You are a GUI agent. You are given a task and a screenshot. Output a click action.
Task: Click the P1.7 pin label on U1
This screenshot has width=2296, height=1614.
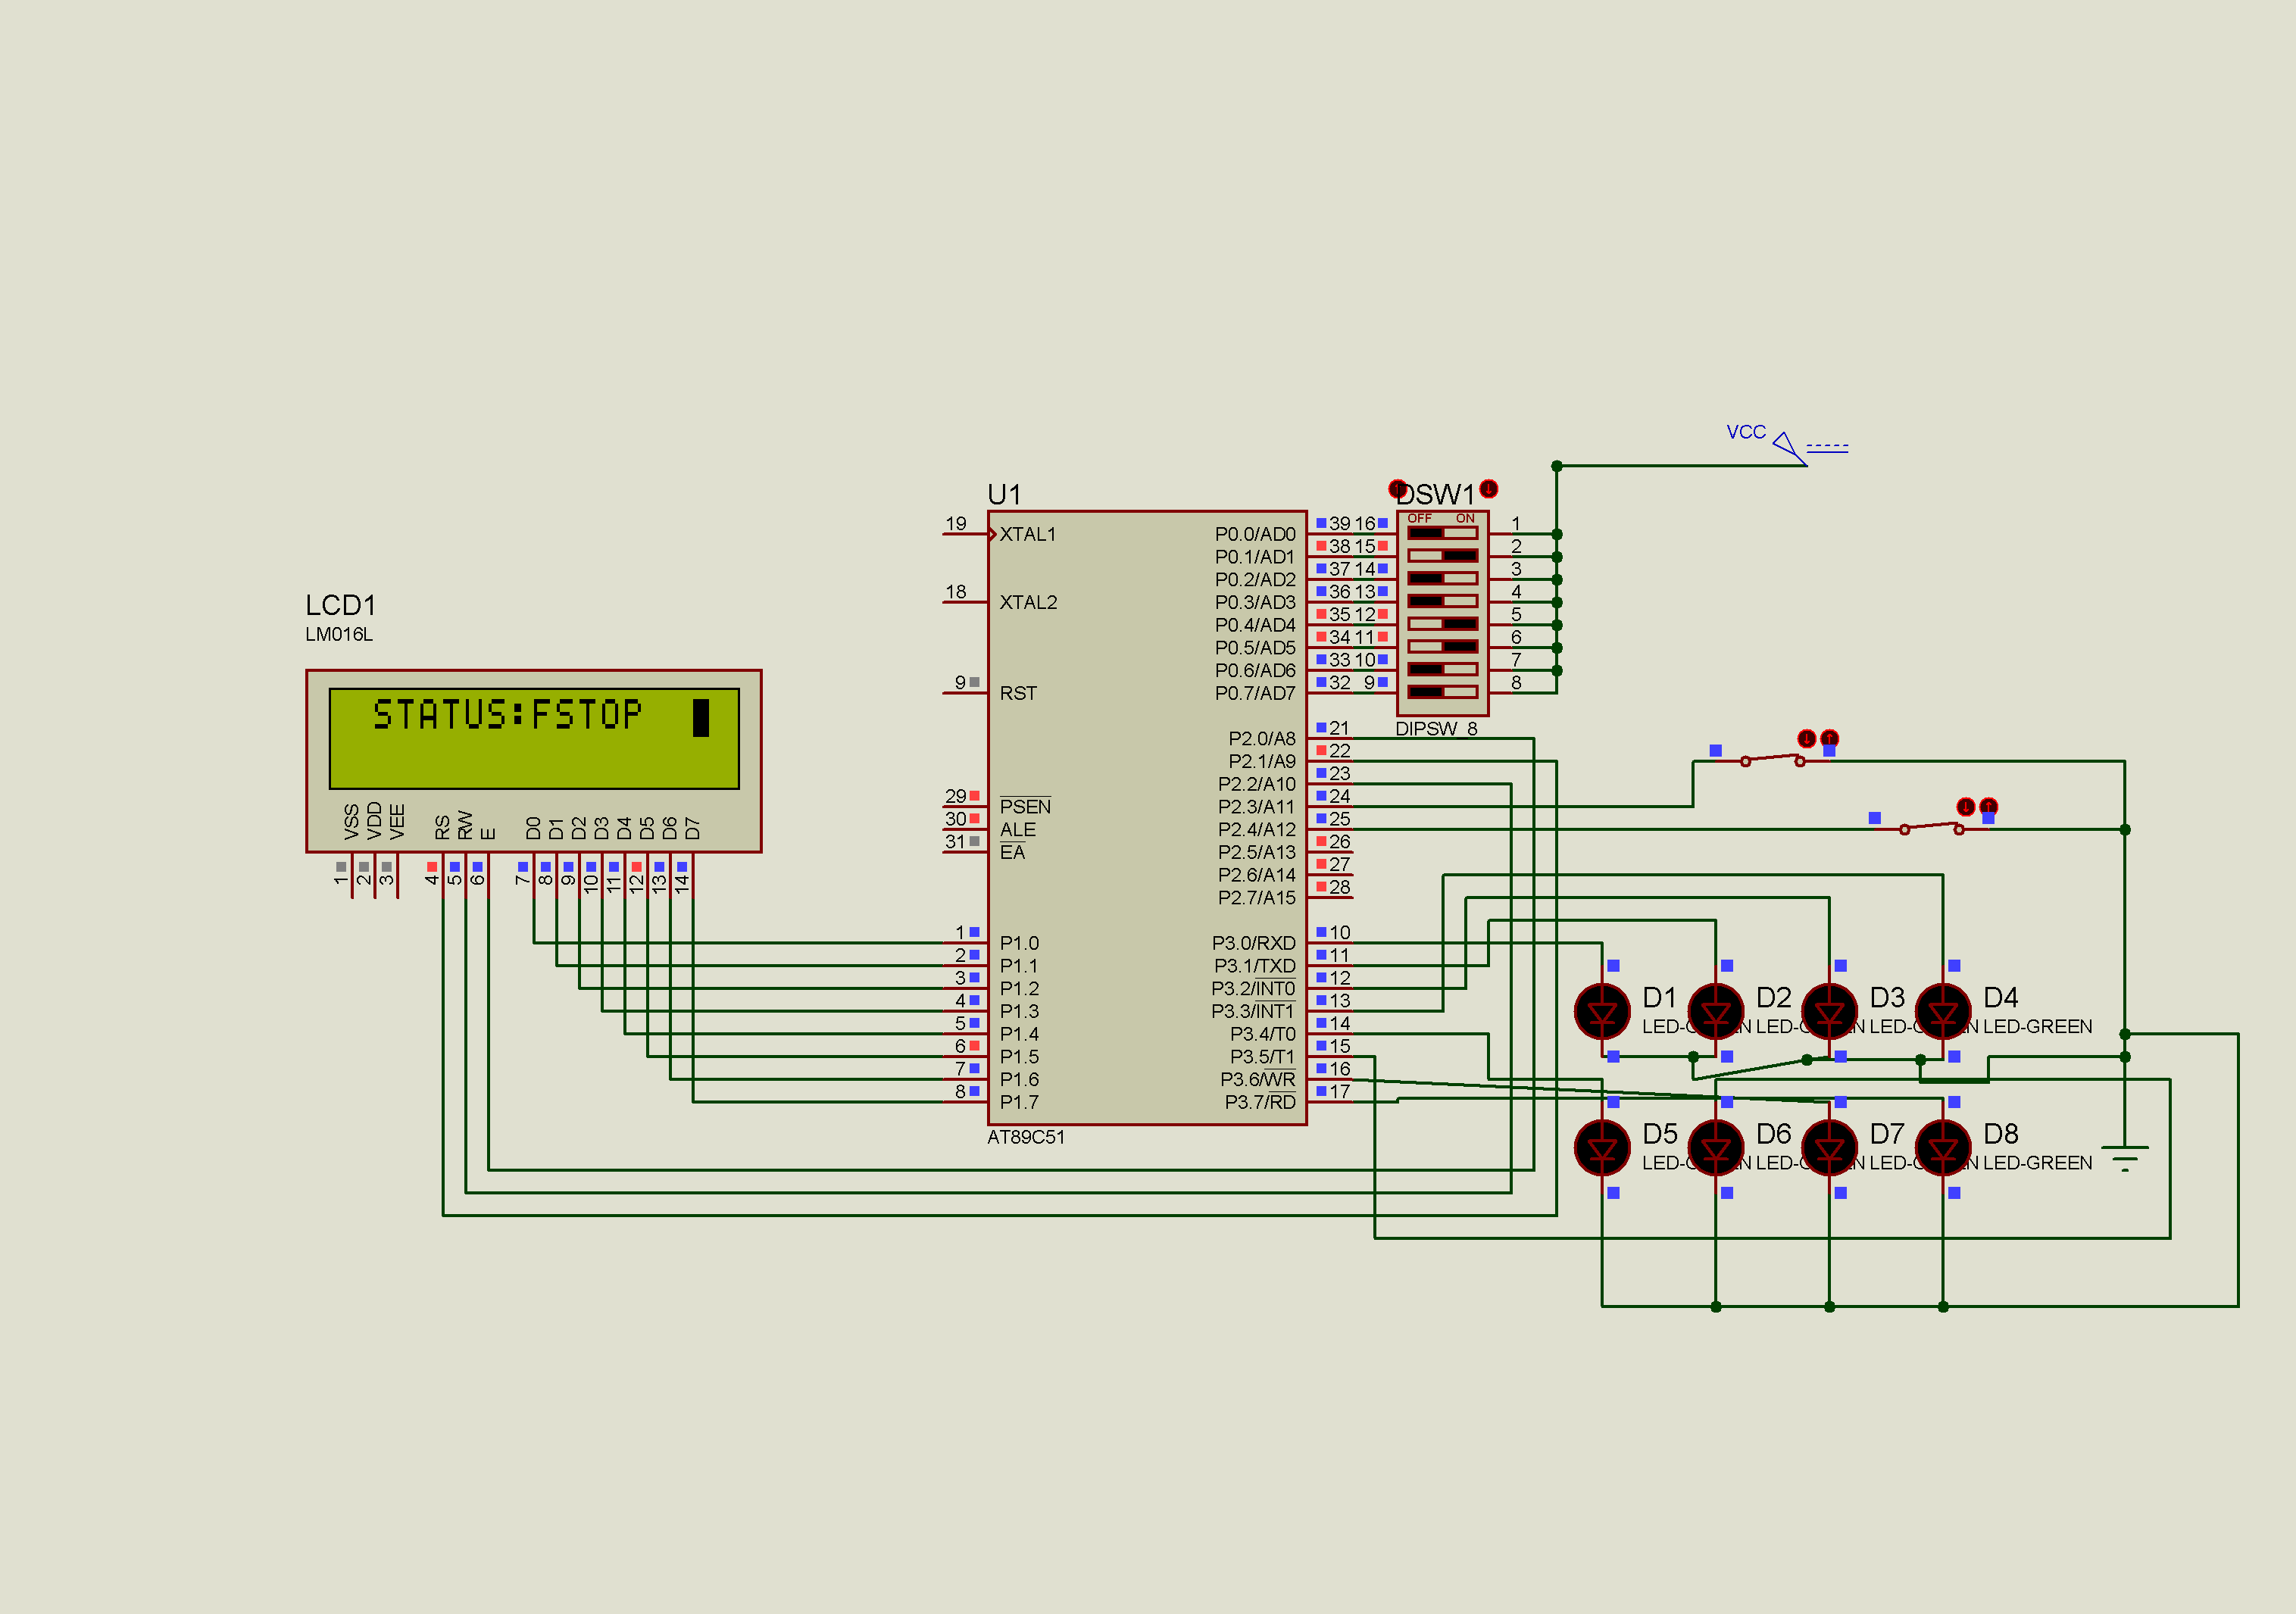[x=1019, y=1102]
